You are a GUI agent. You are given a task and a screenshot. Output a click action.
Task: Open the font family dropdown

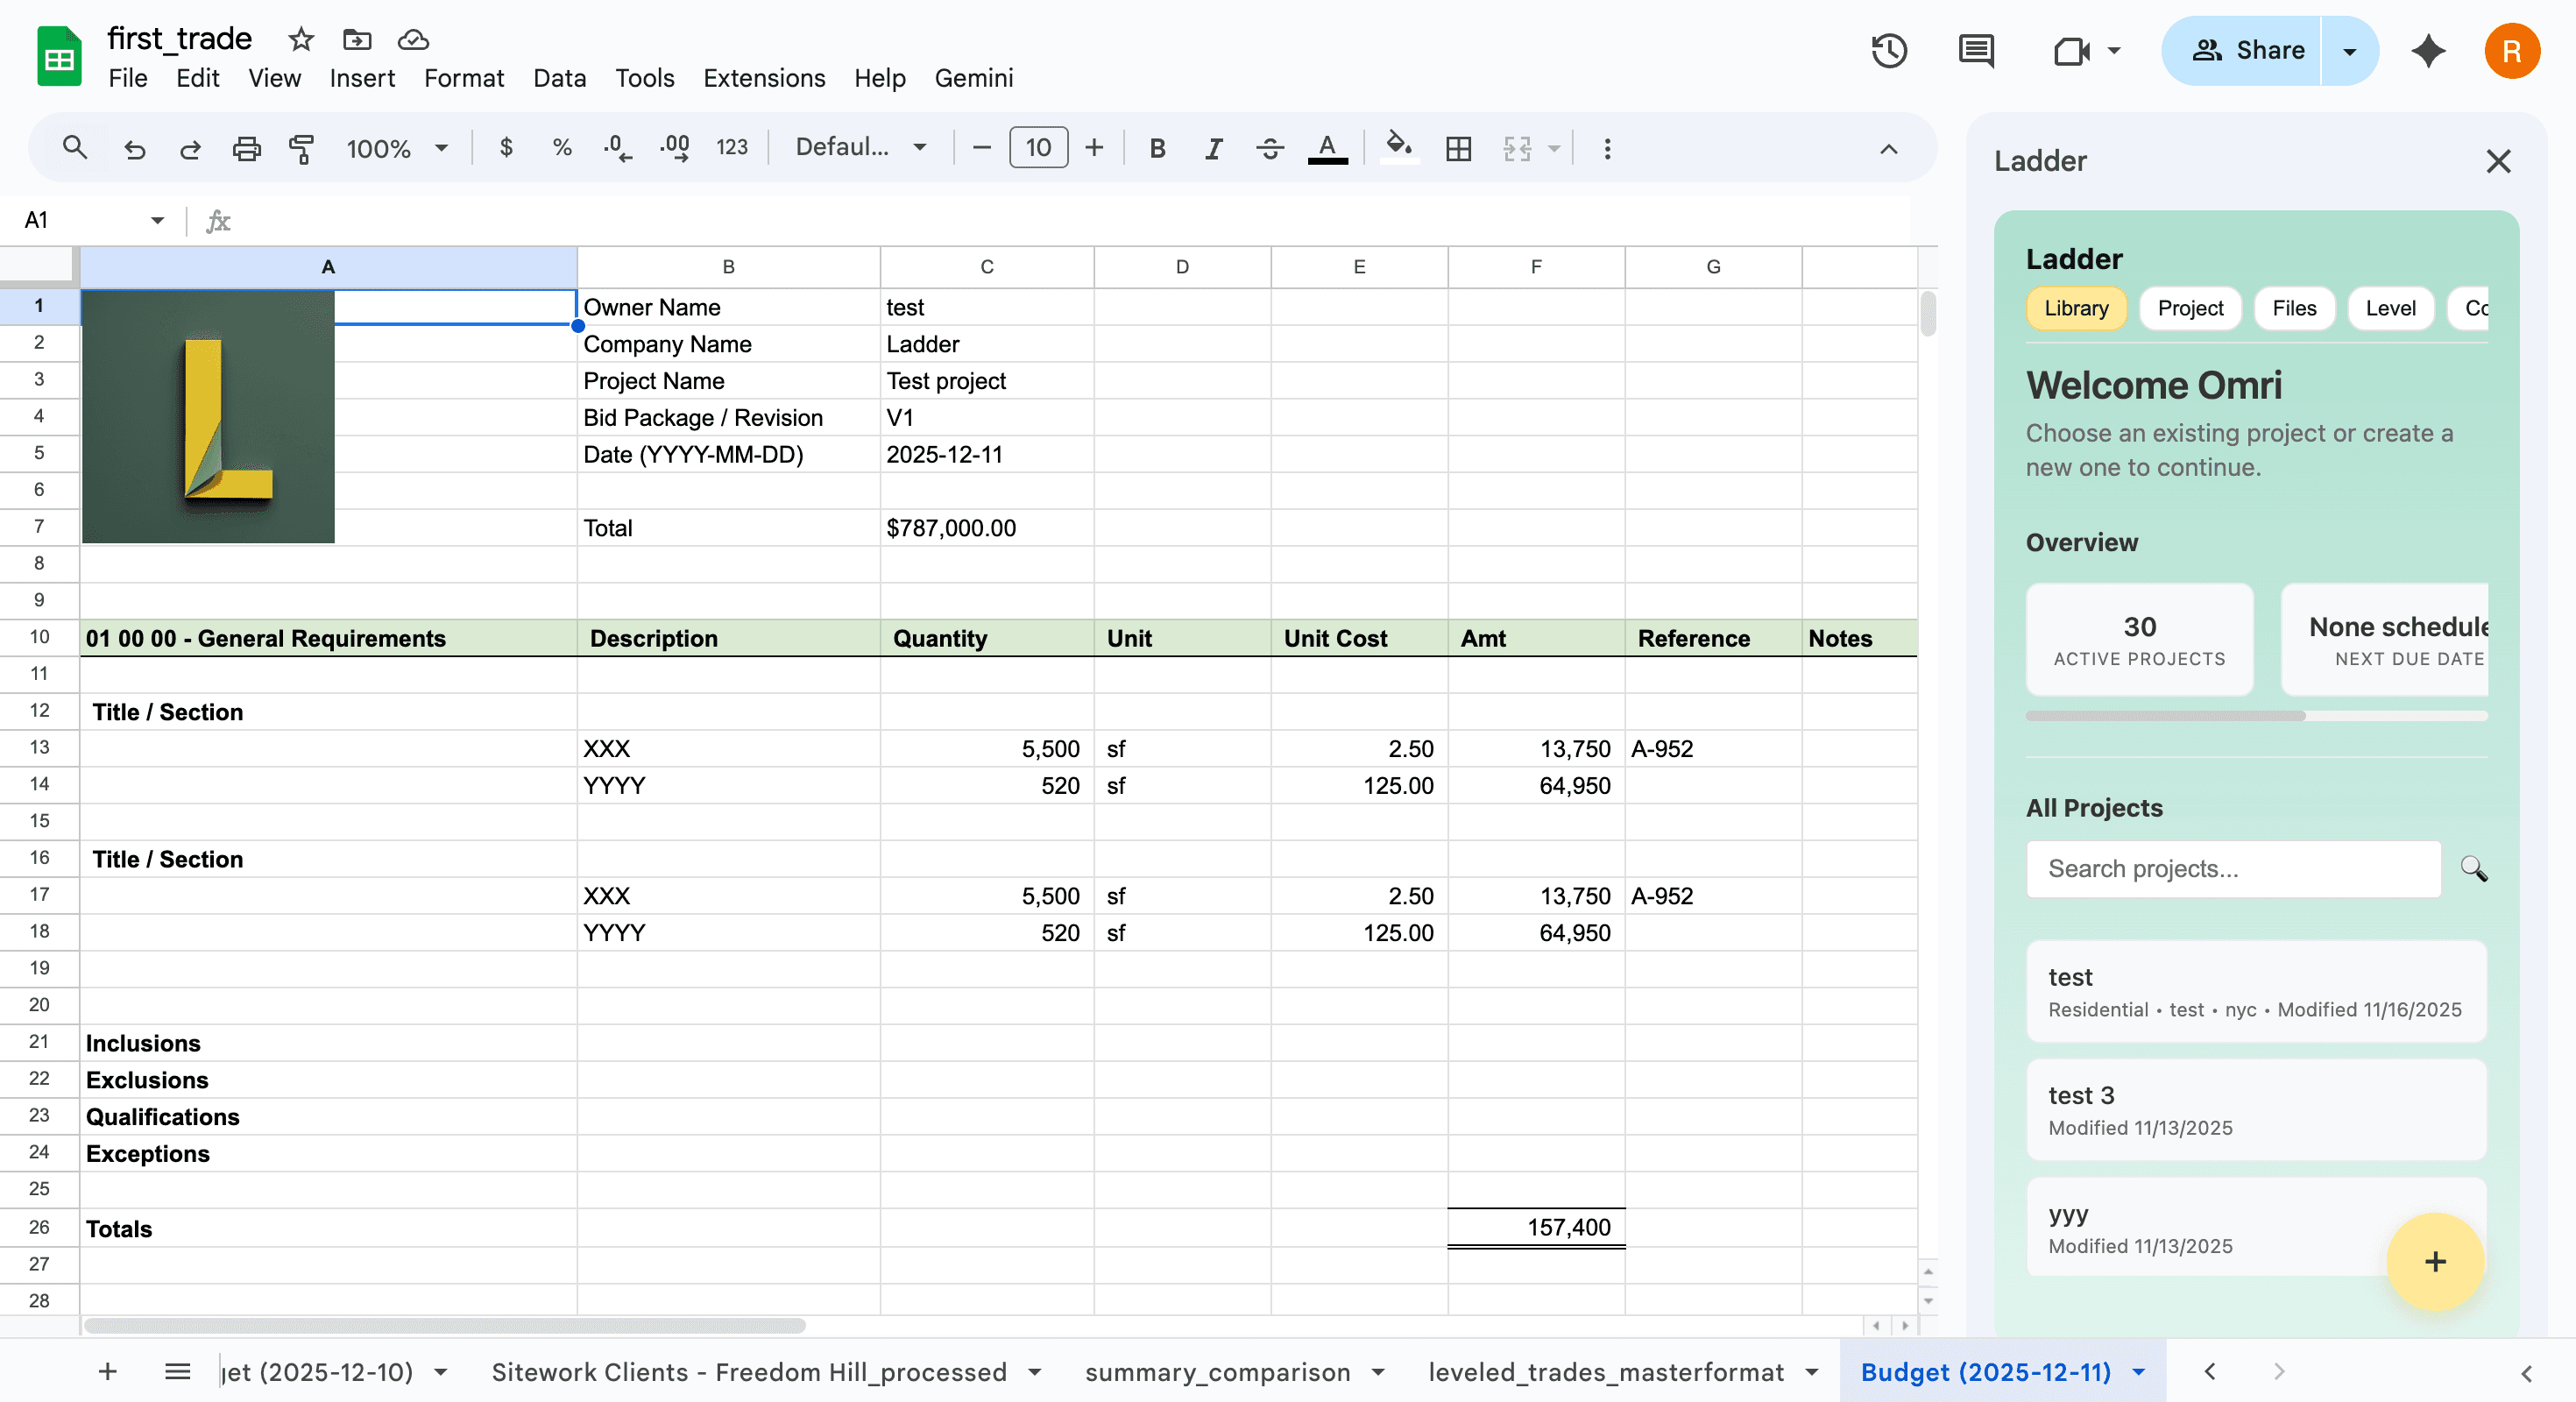click(x=860, y=148)
